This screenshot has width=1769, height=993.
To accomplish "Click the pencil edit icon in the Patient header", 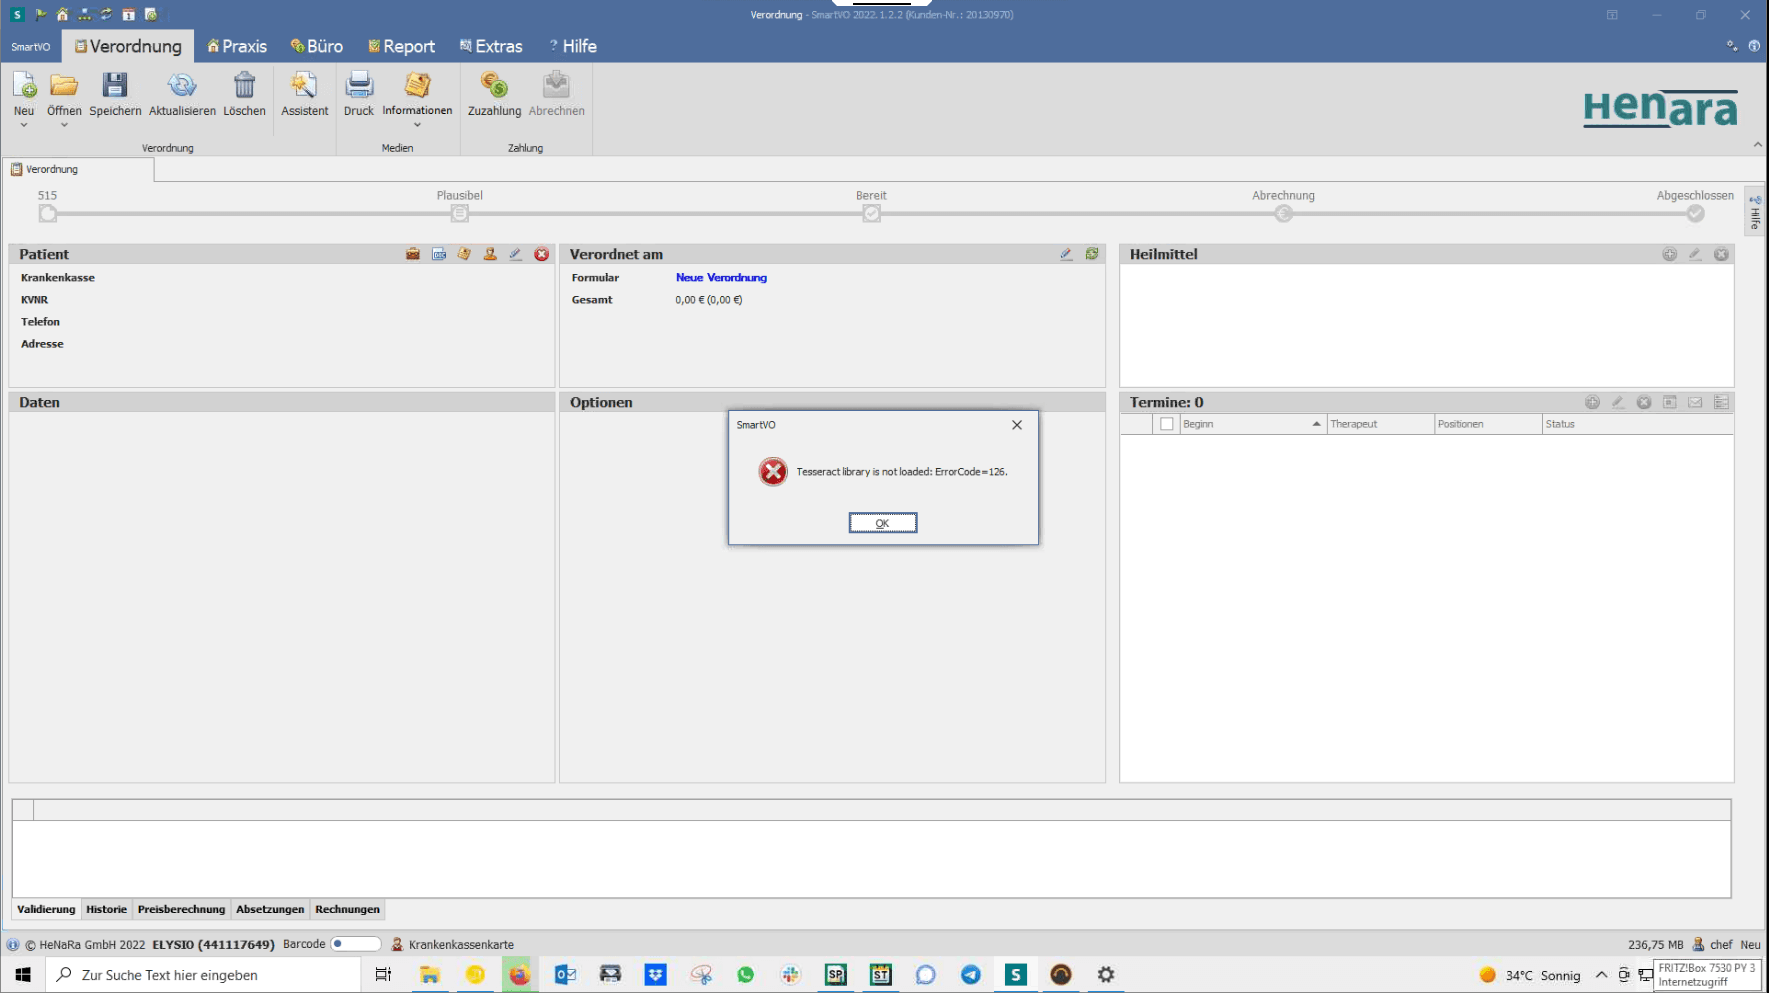I will [x=515, y=254].
